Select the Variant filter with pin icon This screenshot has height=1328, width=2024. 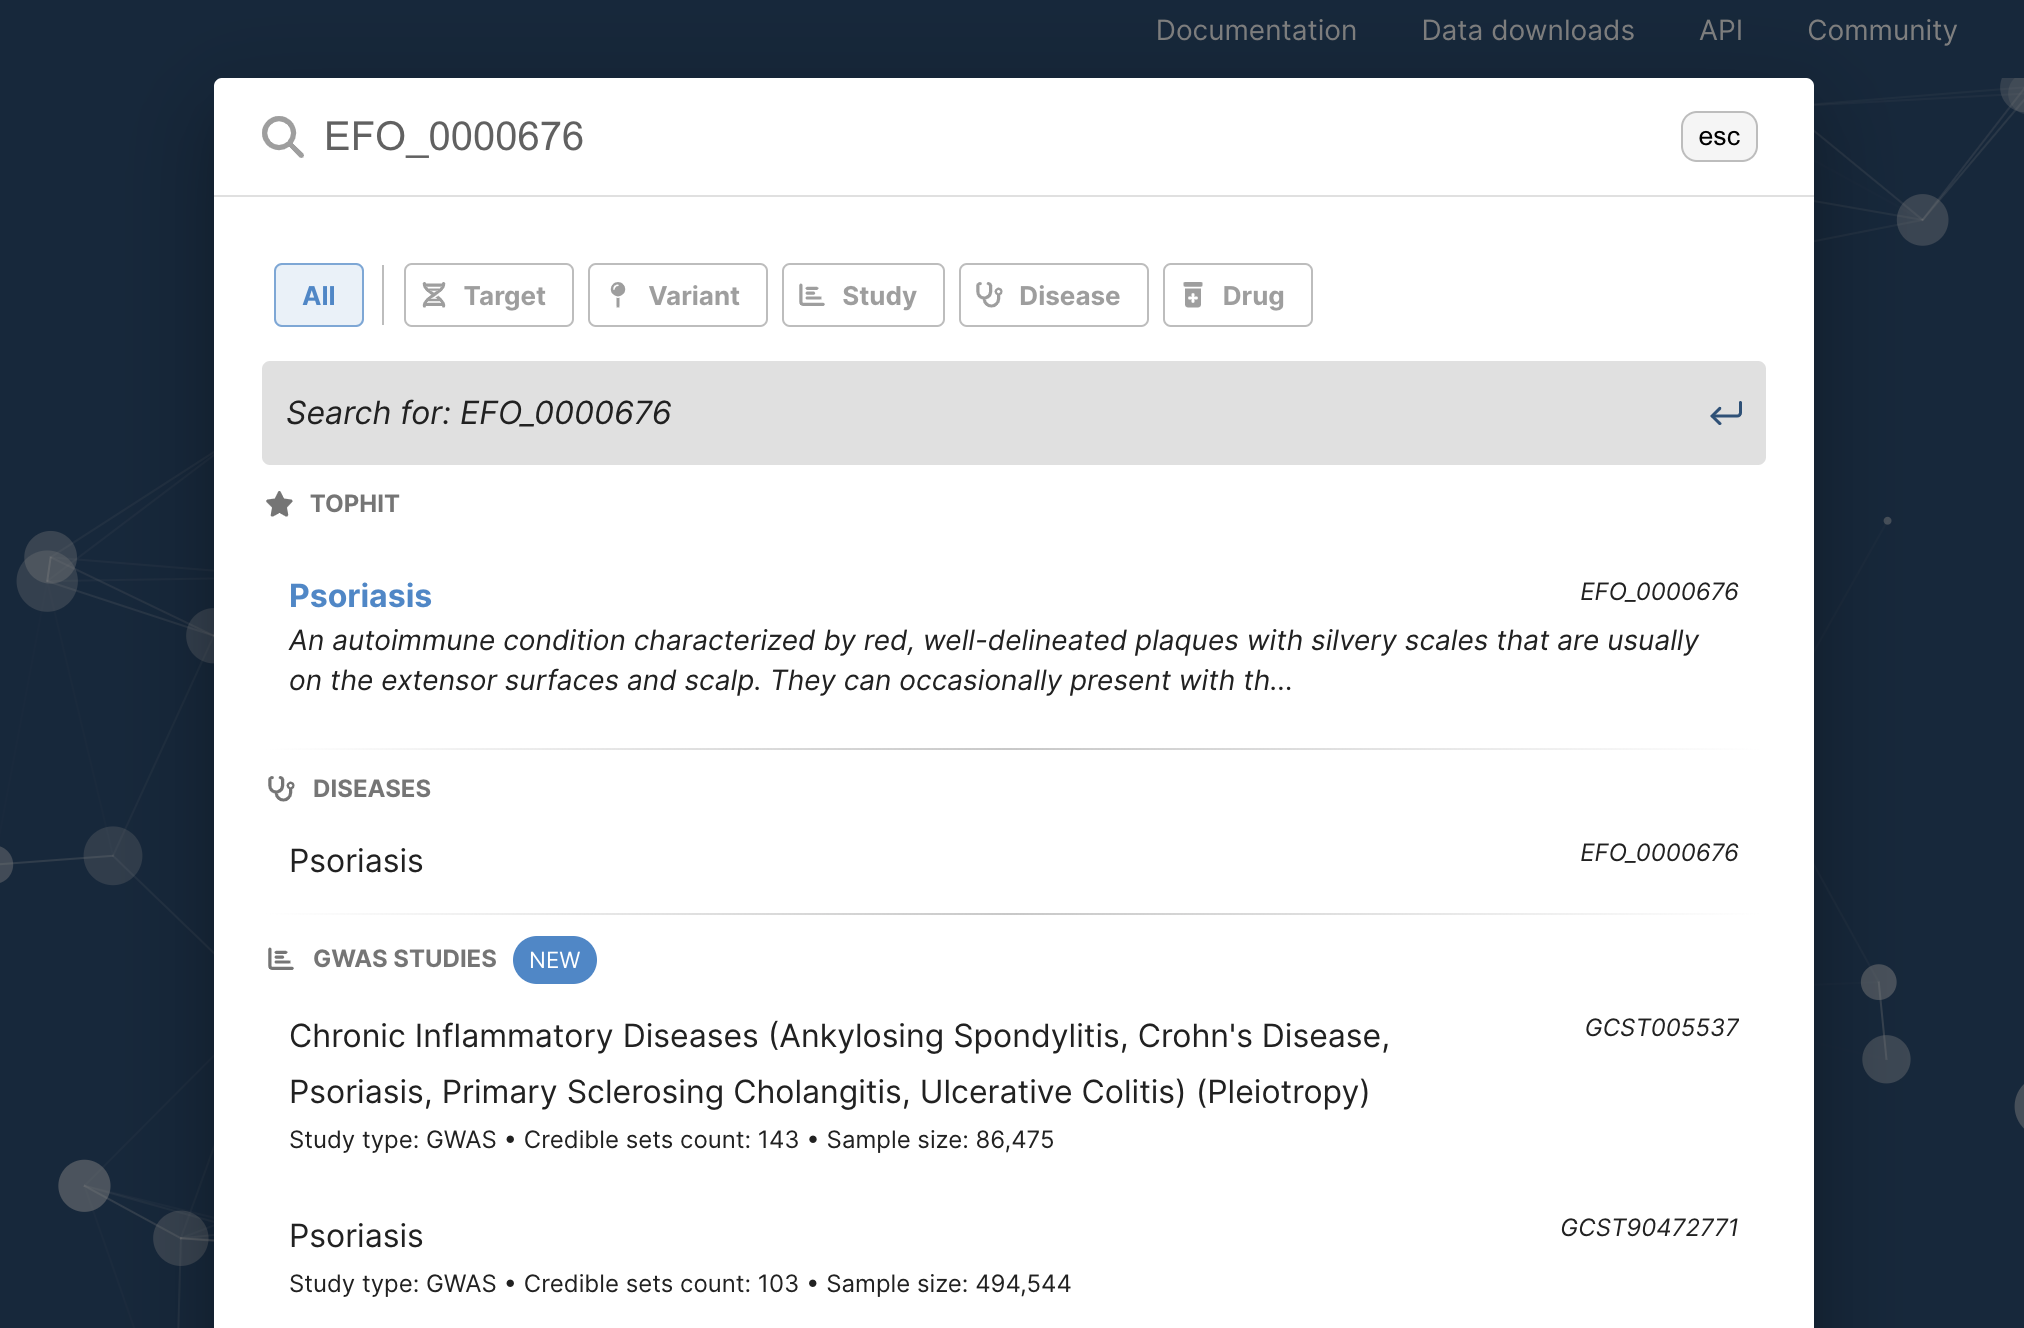[x=677, y=295]
